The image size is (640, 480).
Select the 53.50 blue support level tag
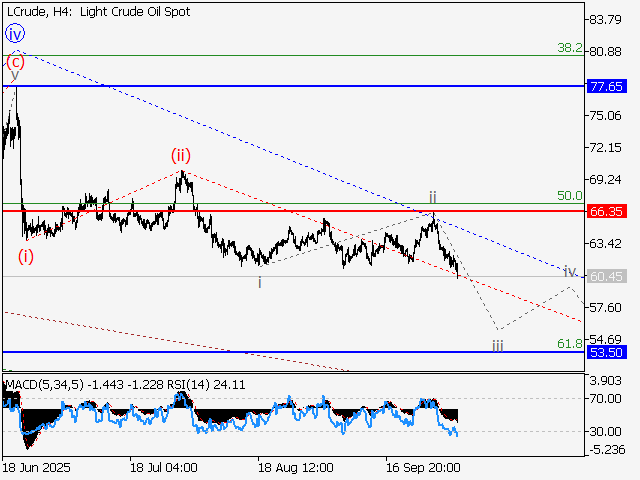(x=607, y=353)
